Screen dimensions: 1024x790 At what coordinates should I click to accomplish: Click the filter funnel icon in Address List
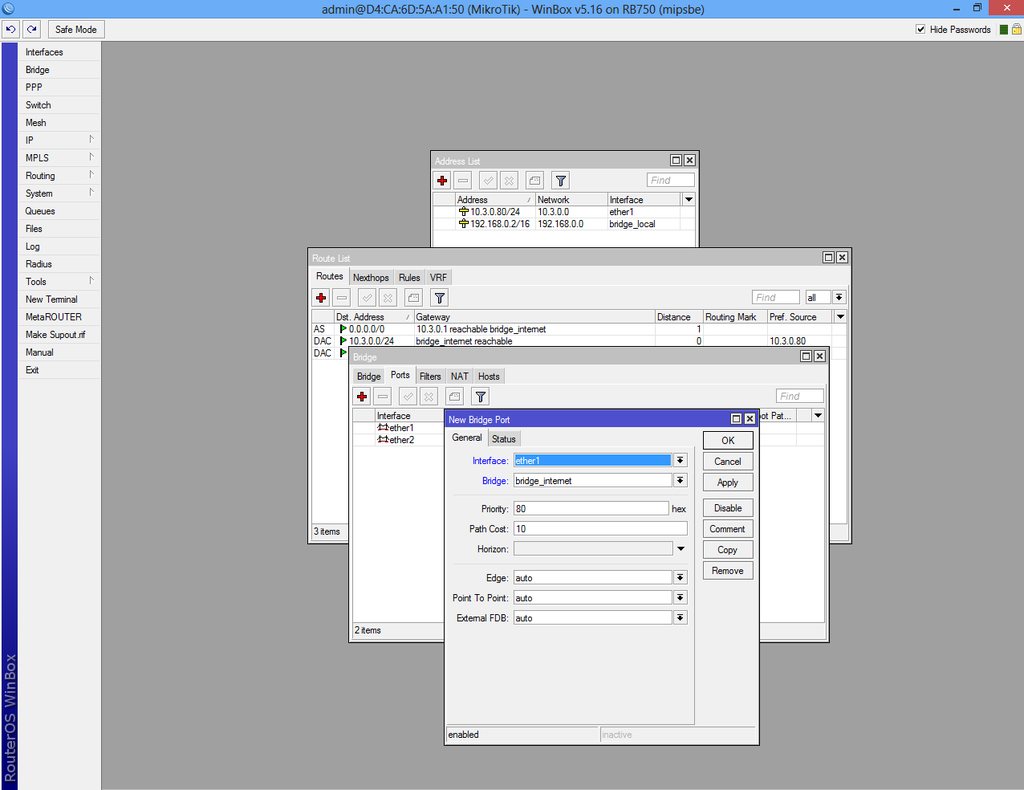pyautogui.click(x=561, y=181)
